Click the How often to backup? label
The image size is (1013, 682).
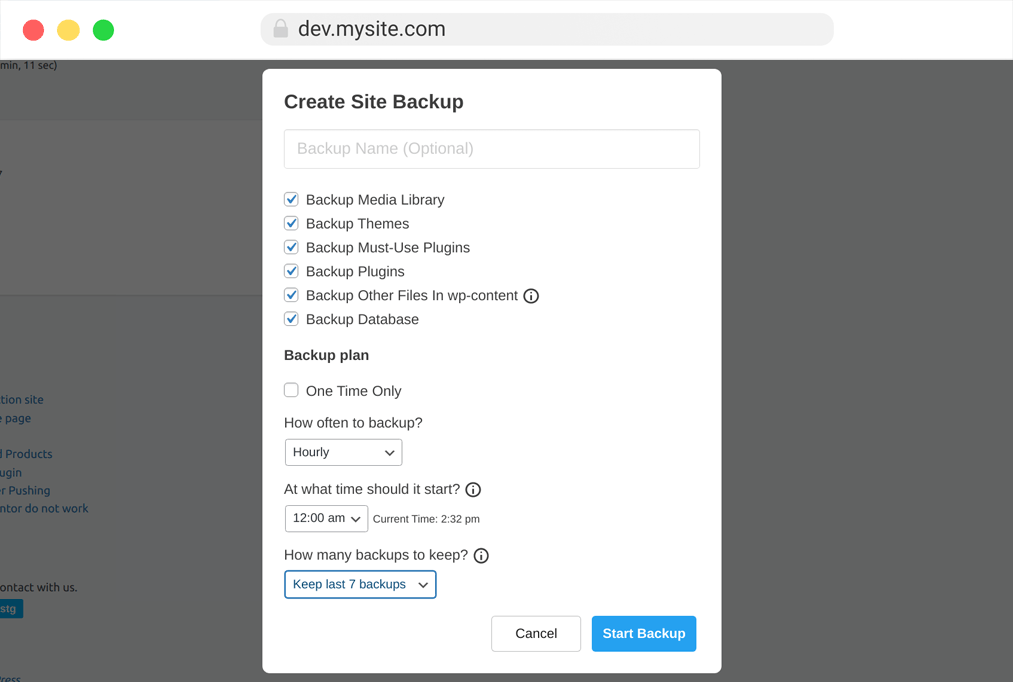[x=353, y=423]
